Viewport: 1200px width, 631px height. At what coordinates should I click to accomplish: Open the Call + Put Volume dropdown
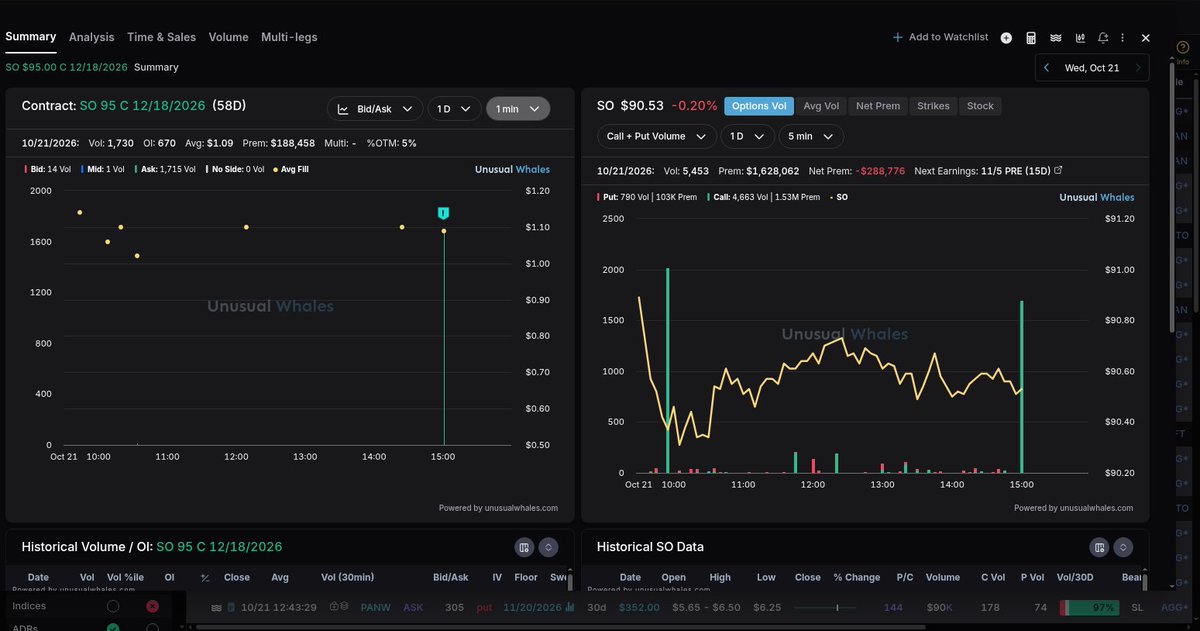657,136
